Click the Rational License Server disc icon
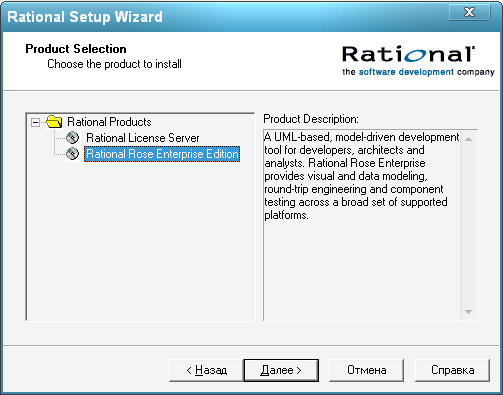 coord(72,137)
